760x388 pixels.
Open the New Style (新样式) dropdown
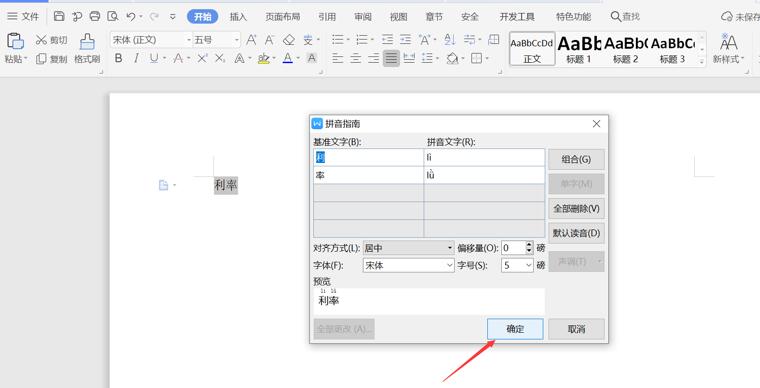pyautogui.click(x=728, y=59)
